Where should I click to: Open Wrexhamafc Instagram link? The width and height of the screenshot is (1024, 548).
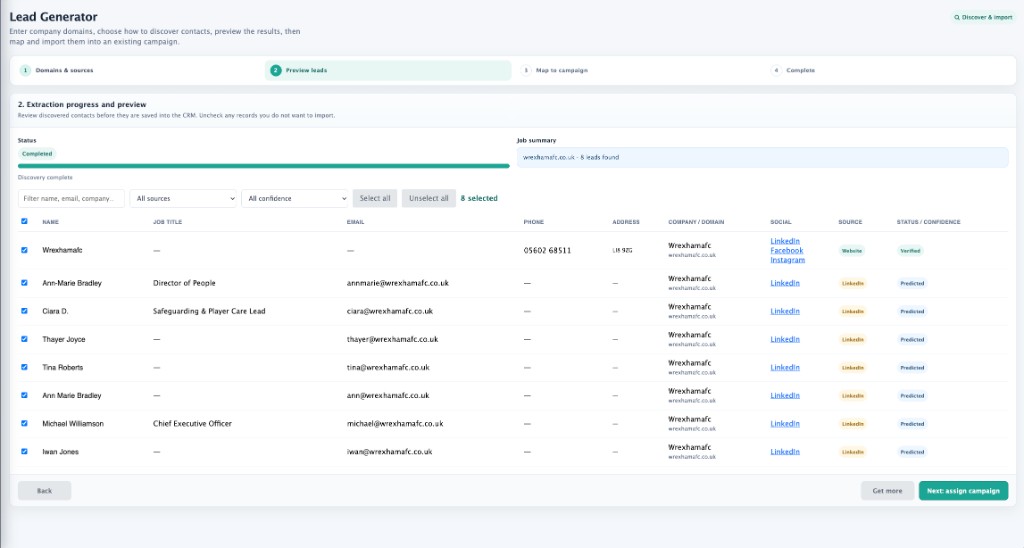[x=788, y=260]
